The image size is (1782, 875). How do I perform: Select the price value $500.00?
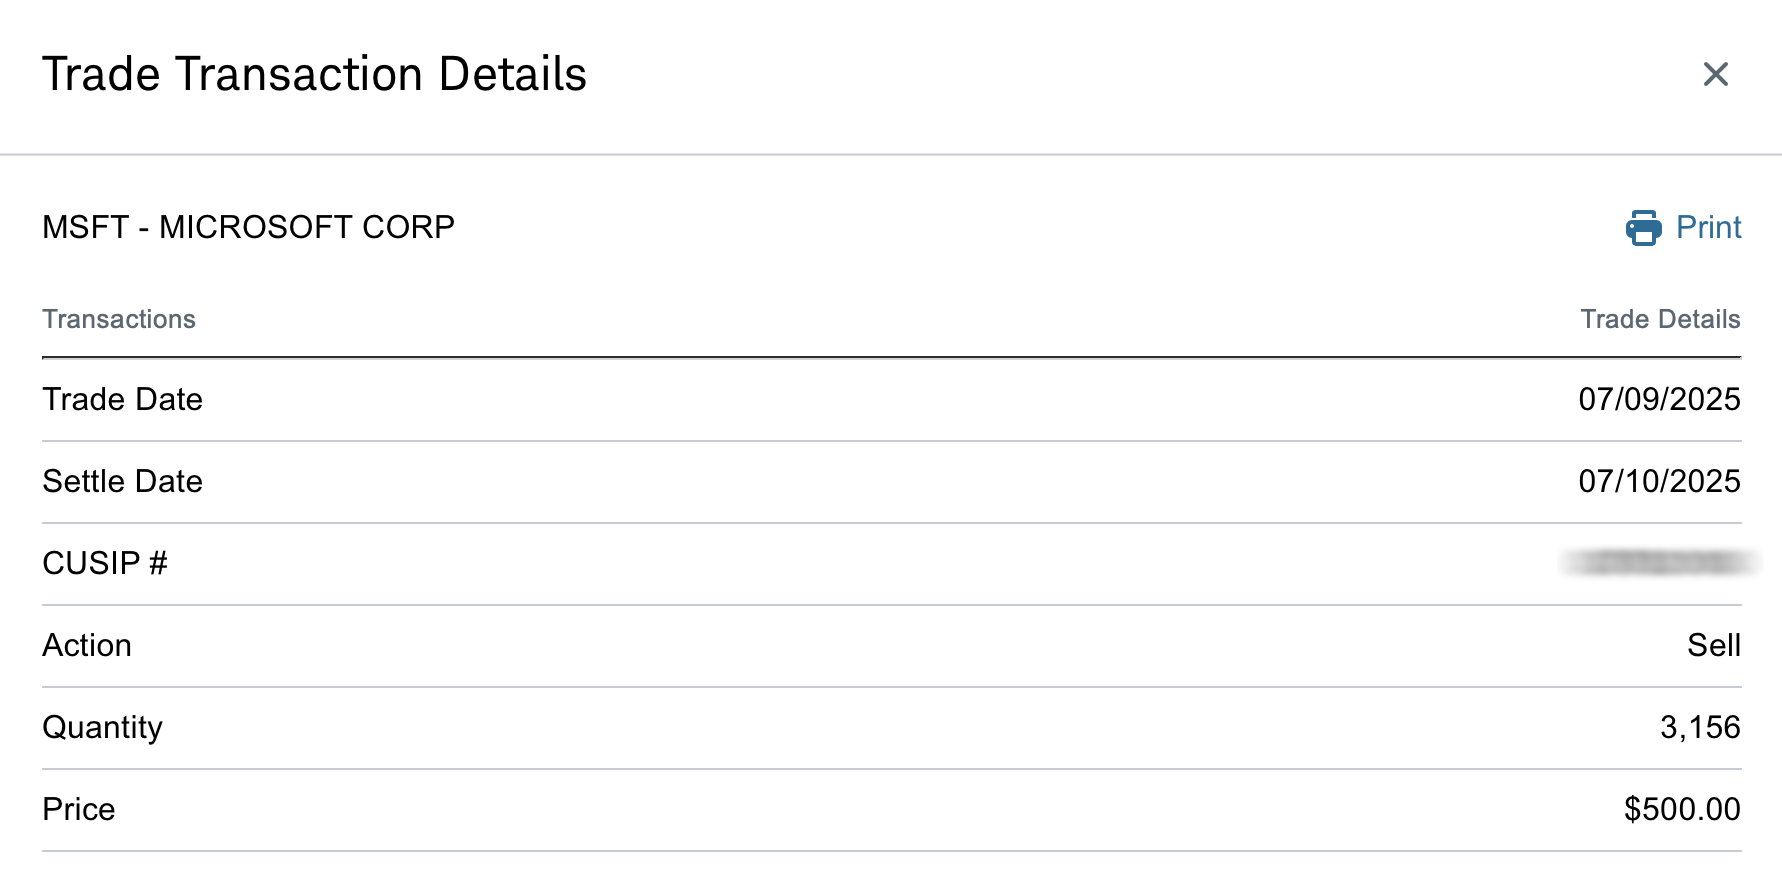coord(1682,810)
